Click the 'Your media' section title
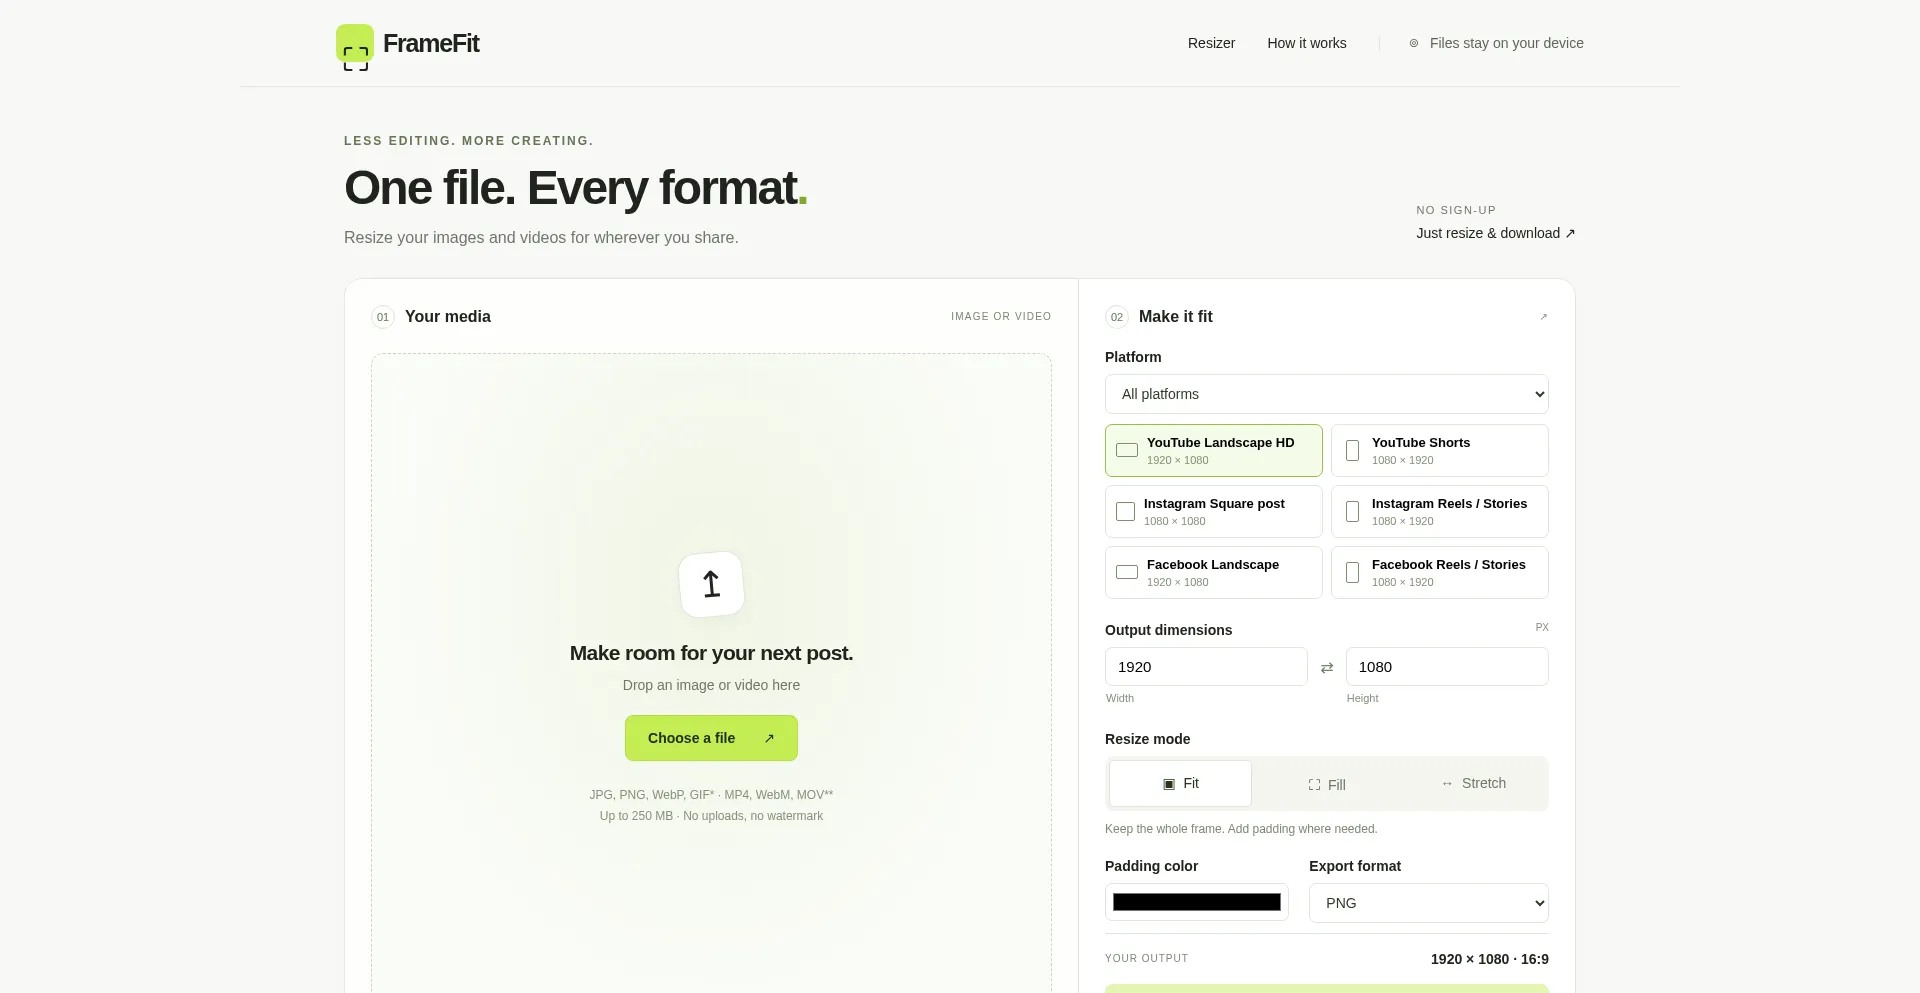 pyautogui.click(x=448, y=316)
